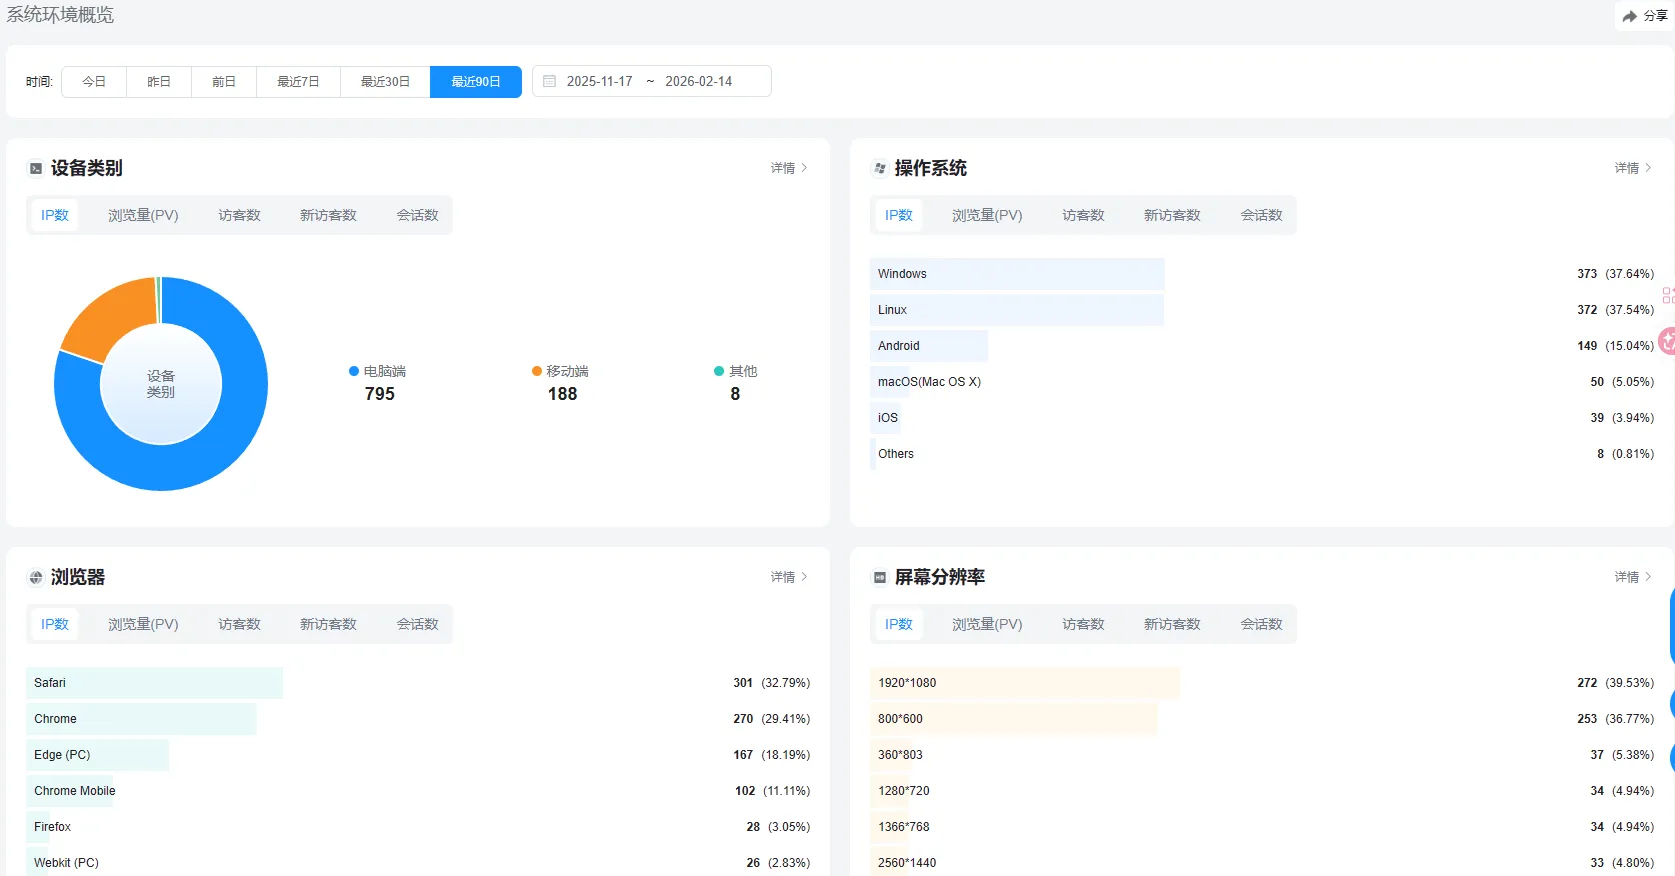The height and width of the screenshot is (876, 1675).
Task: Click the red grid icon at right edge
Action: [1668, 296]
